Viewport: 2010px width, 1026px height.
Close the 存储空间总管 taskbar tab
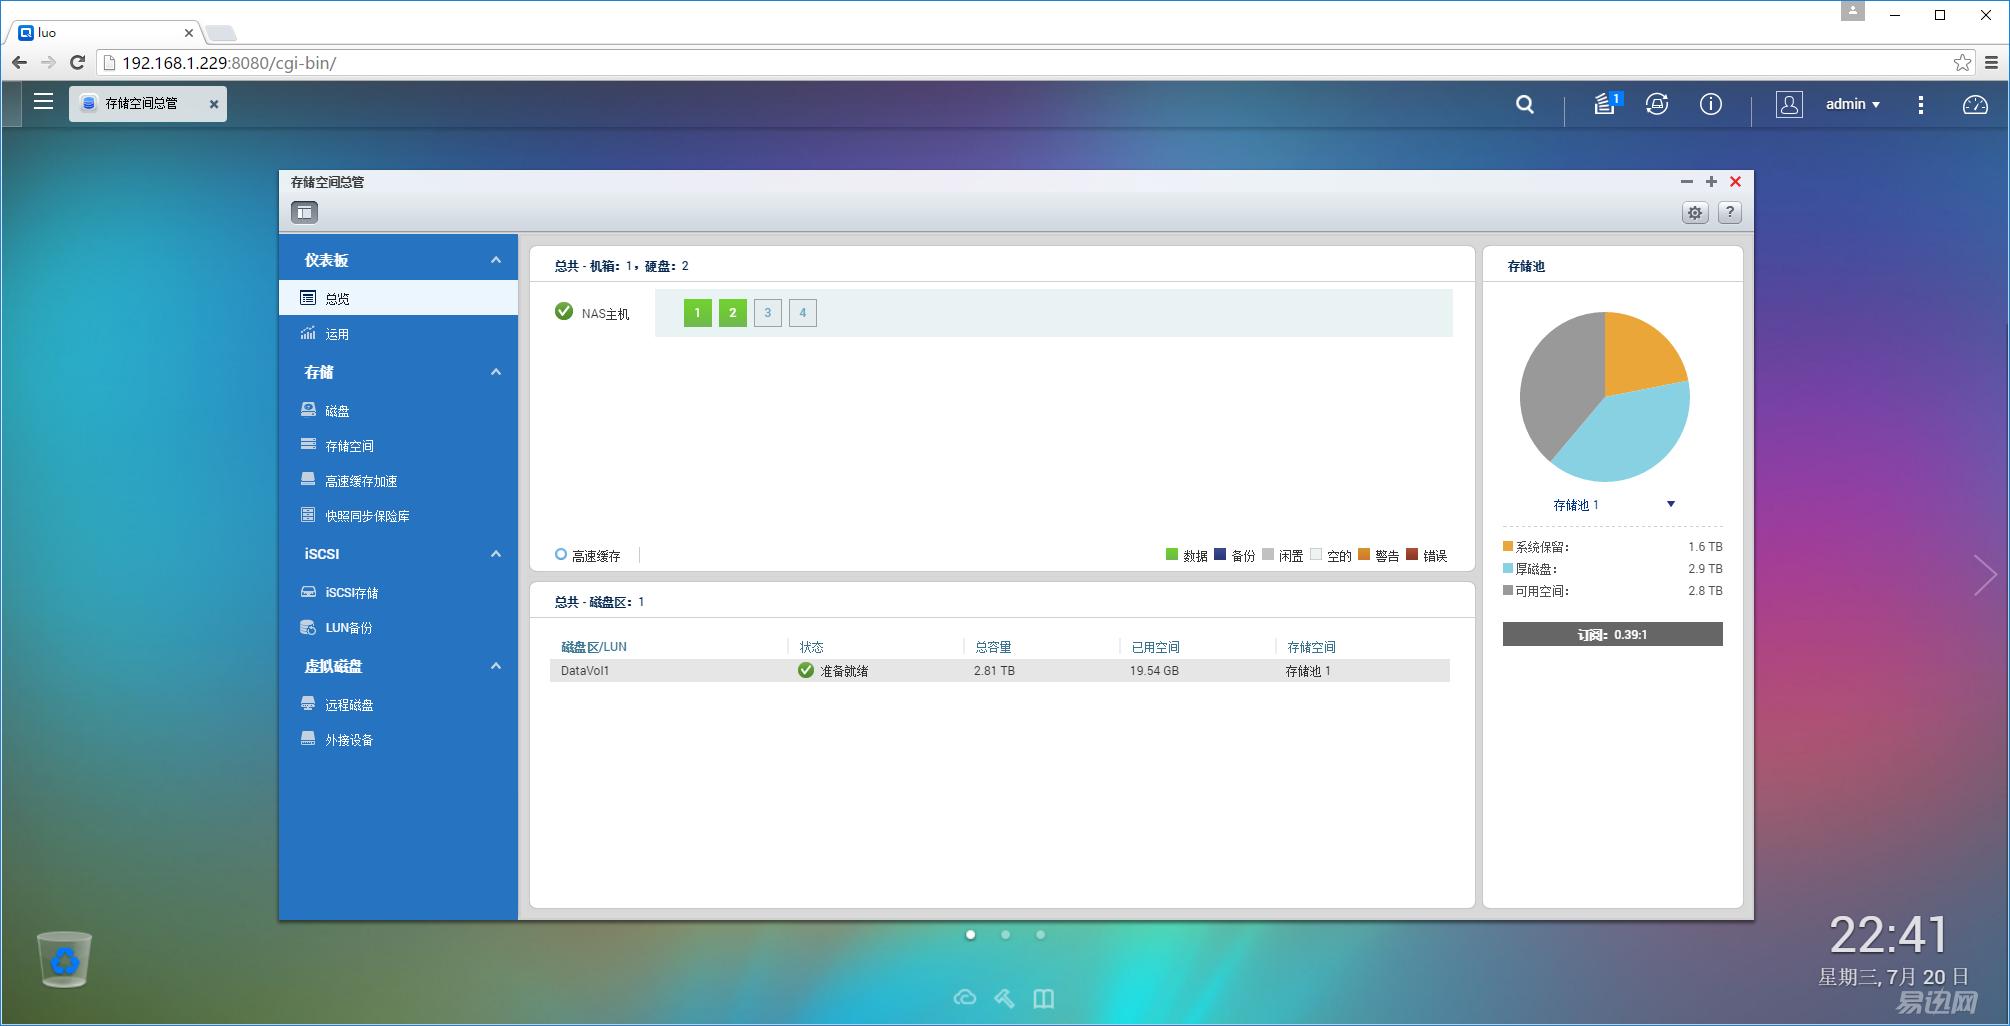pyautogui.click(x=213, y=104)
